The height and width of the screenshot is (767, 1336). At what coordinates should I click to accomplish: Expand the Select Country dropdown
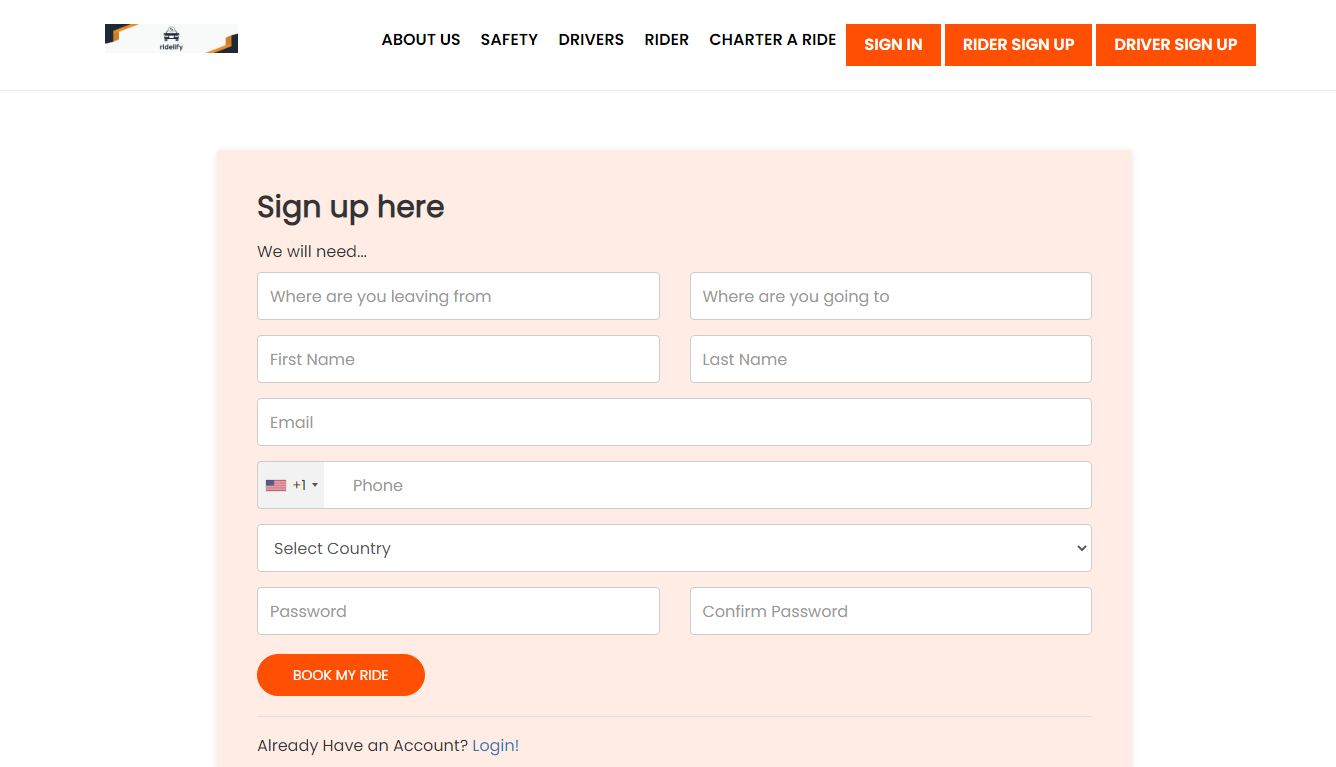click(674, 548)
